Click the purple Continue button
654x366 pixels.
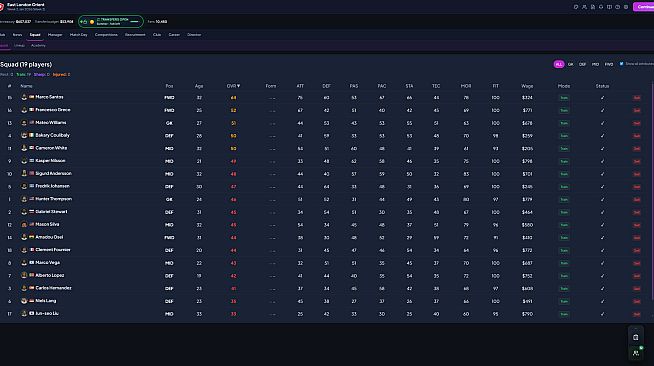tap(644, 7)
